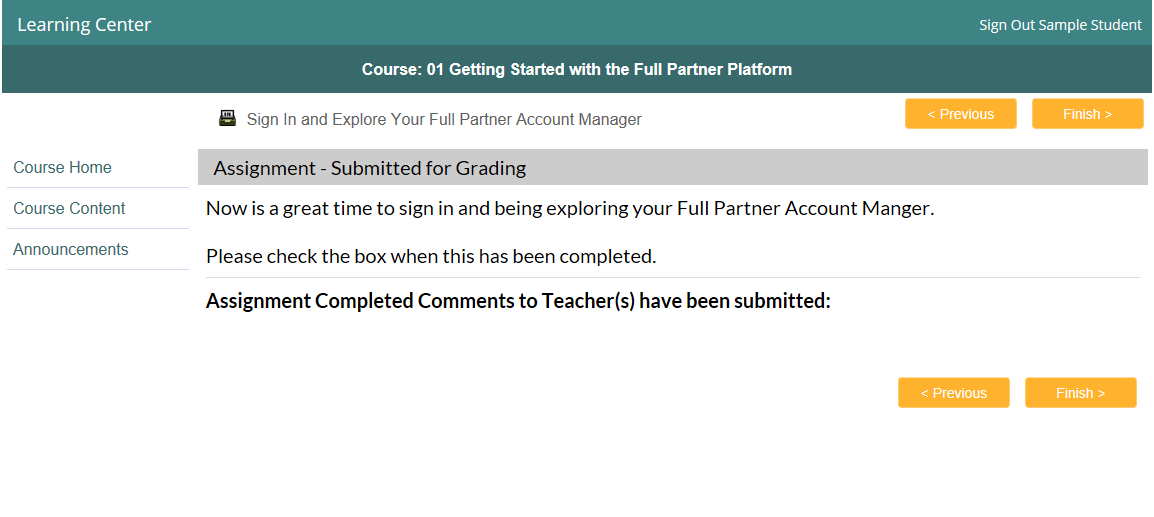Screen dimensions: 1154x517
Task: Click the 'Now is a great time' paragraph
Action: click(570, 208)
